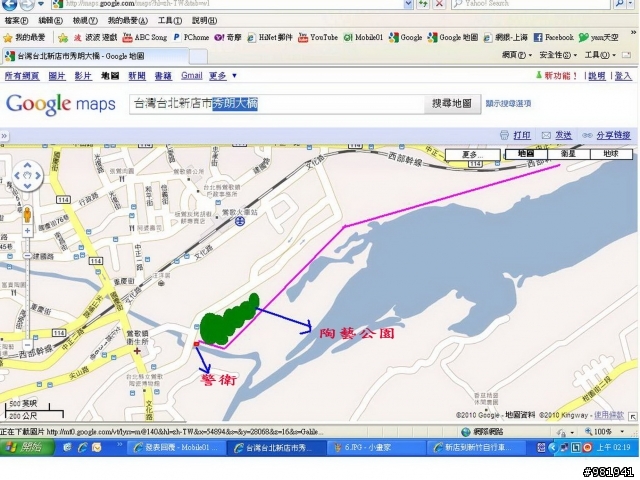Screen dimensions: 640x480
Task: Open the address bar dropdown arrow
Action: 408,4
